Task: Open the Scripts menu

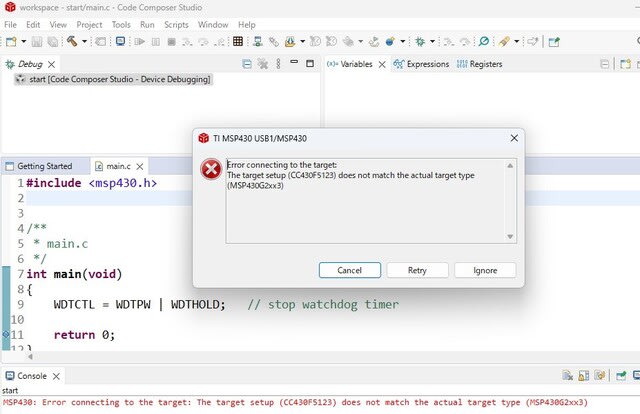Action: click(x=176, y=24)
